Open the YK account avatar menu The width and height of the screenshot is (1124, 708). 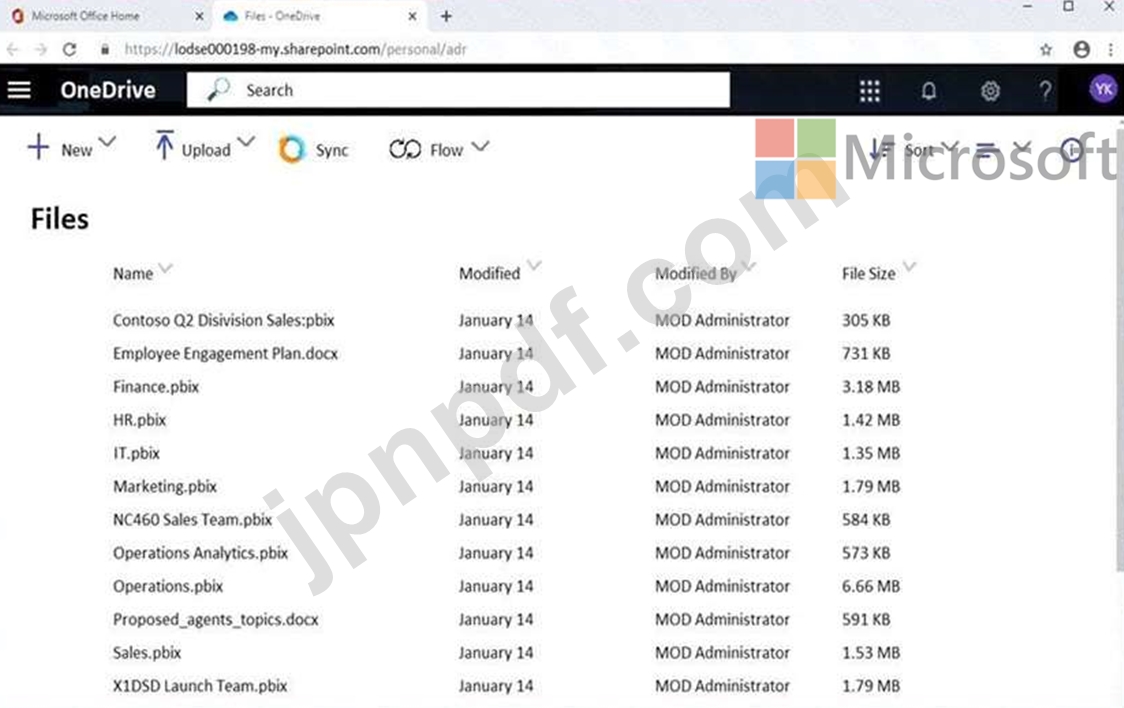tap(1103, 90)
